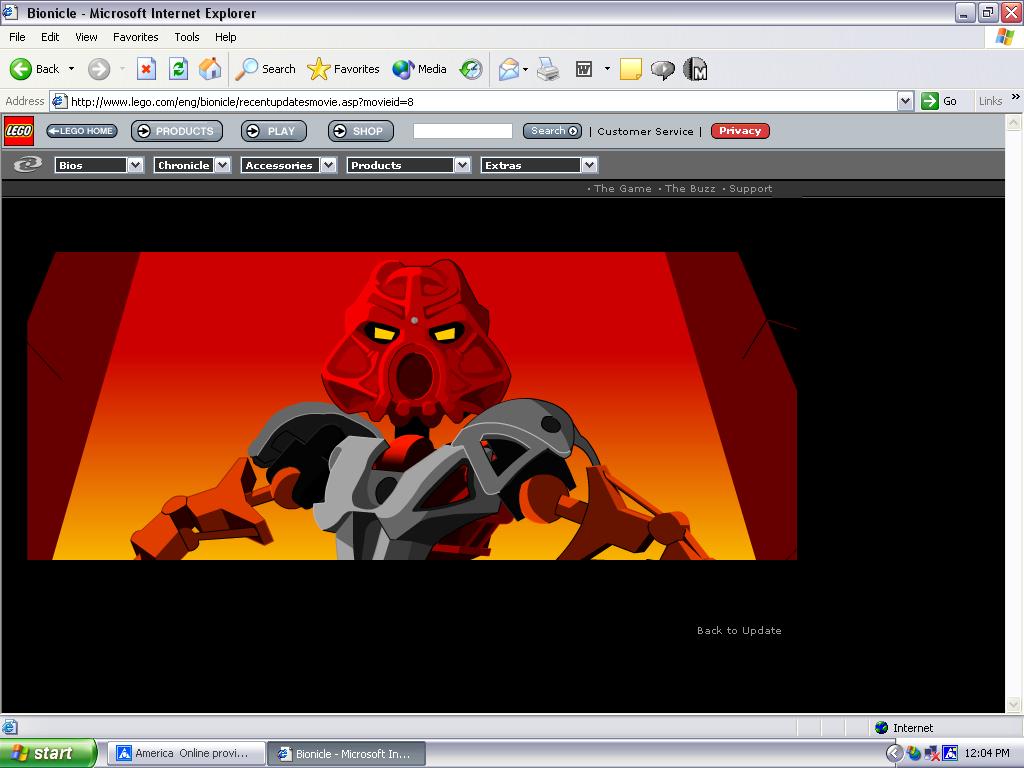Viewport: 1024px width, 768px height.
Task: Click the AOL tray icon beside the clock
Action: (x=950, y=753)
